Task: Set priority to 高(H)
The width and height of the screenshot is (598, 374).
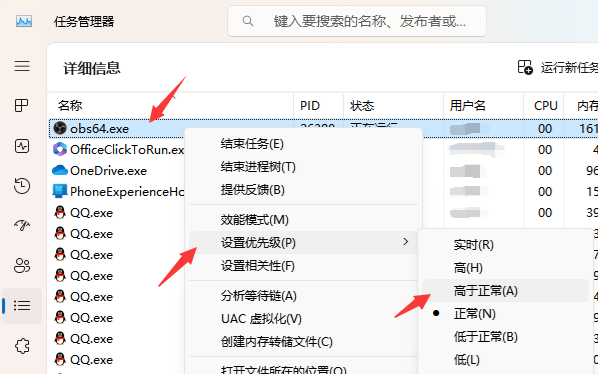Action: click(505, 268)
